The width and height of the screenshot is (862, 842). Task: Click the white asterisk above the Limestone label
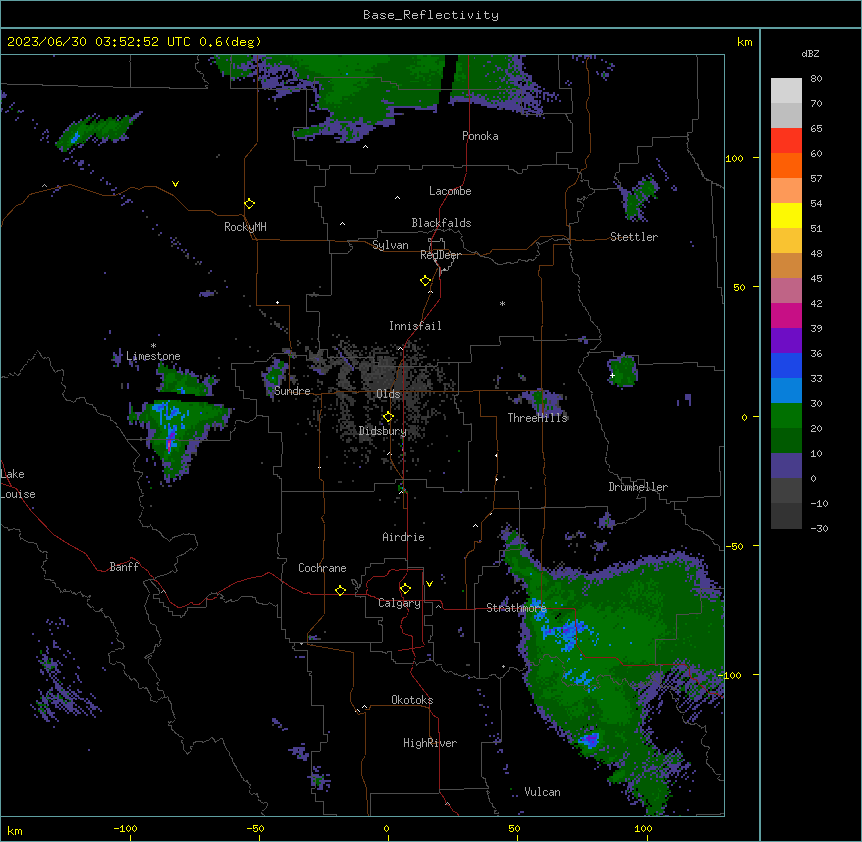coord(153,346)
